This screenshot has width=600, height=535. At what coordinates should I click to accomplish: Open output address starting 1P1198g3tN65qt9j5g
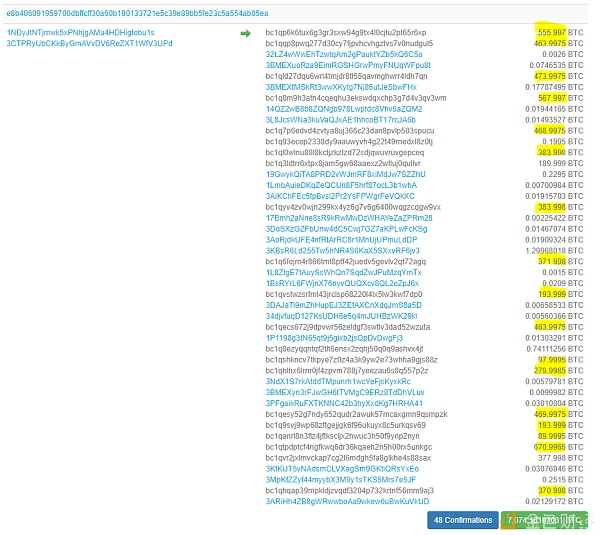tap(334, 338)
